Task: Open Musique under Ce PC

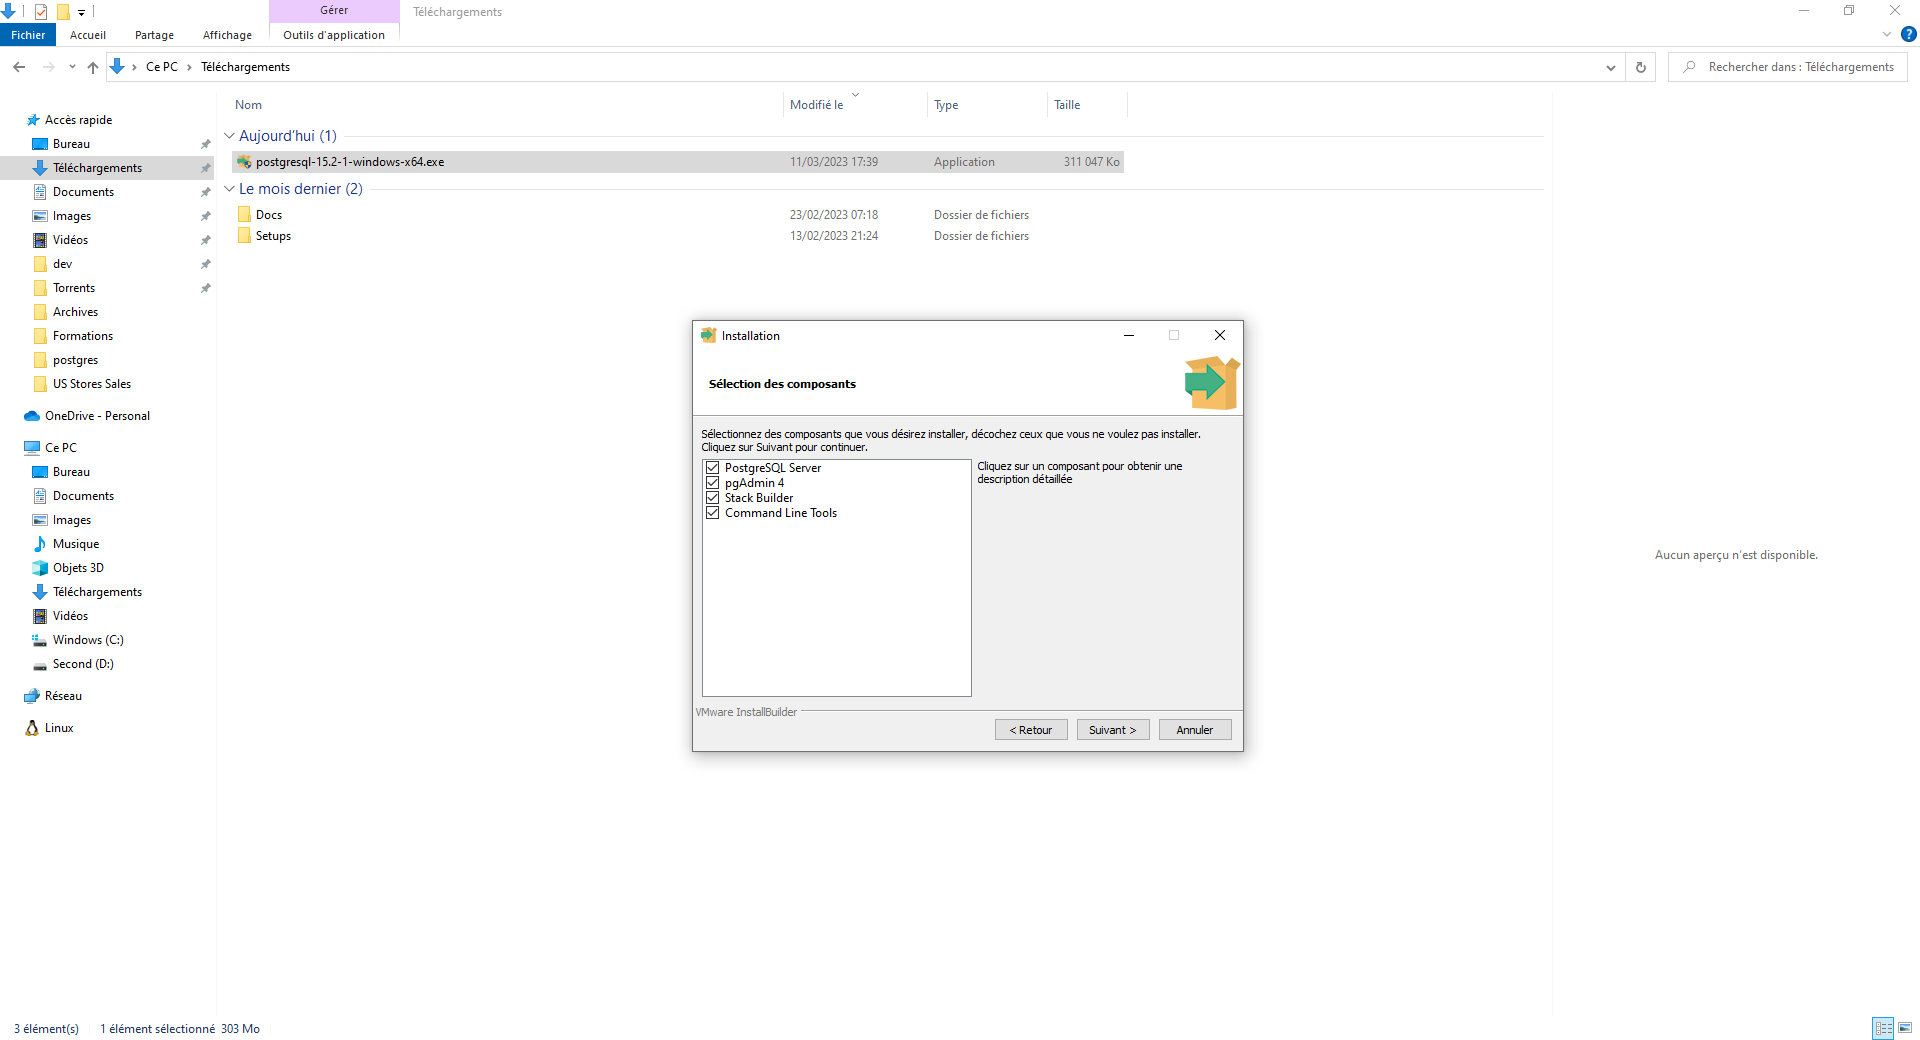Action: click(76, 544)
